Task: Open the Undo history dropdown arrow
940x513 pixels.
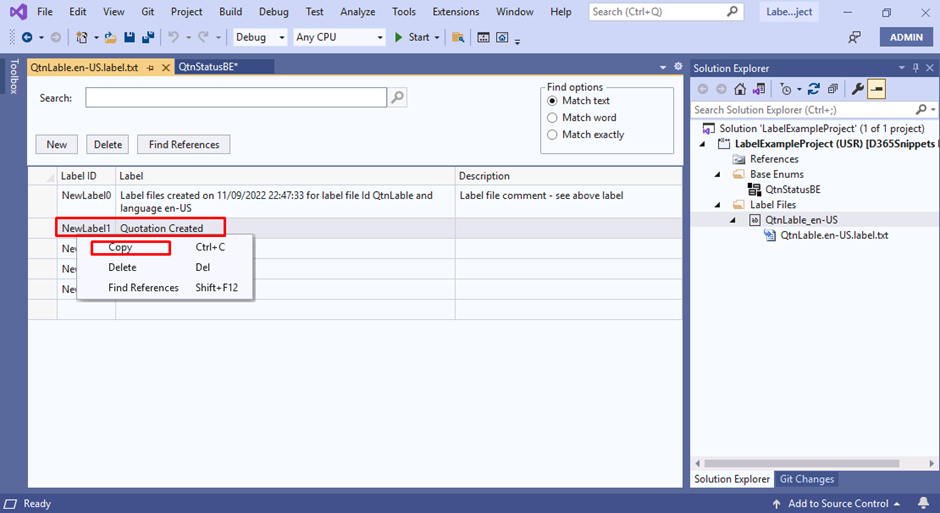Action: [x=188, y=37]
